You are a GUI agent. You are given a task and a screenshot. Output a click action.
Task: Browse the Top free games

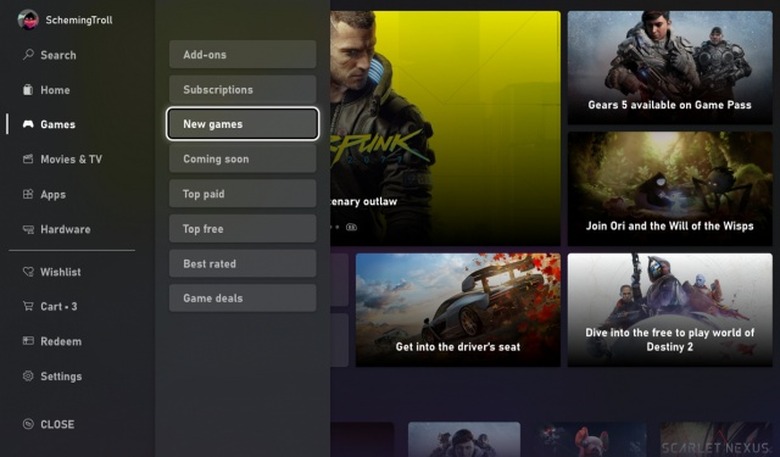[242, 229]
